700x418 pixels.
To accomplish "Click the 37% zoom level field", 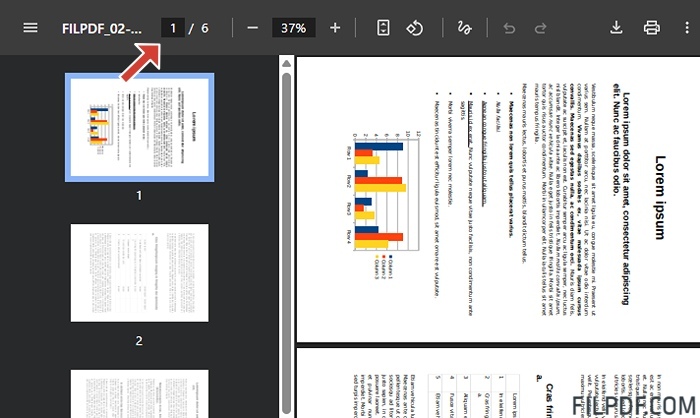I will (x=293, y=28).
